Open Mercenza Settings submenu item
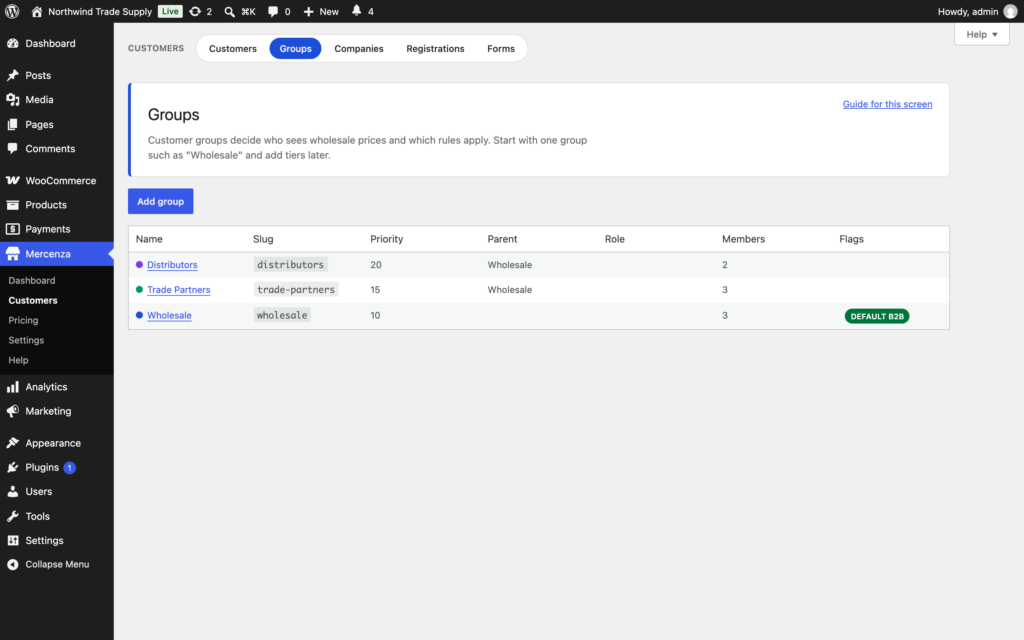This screenshot has width=1024, height=640. coord(26,340)
